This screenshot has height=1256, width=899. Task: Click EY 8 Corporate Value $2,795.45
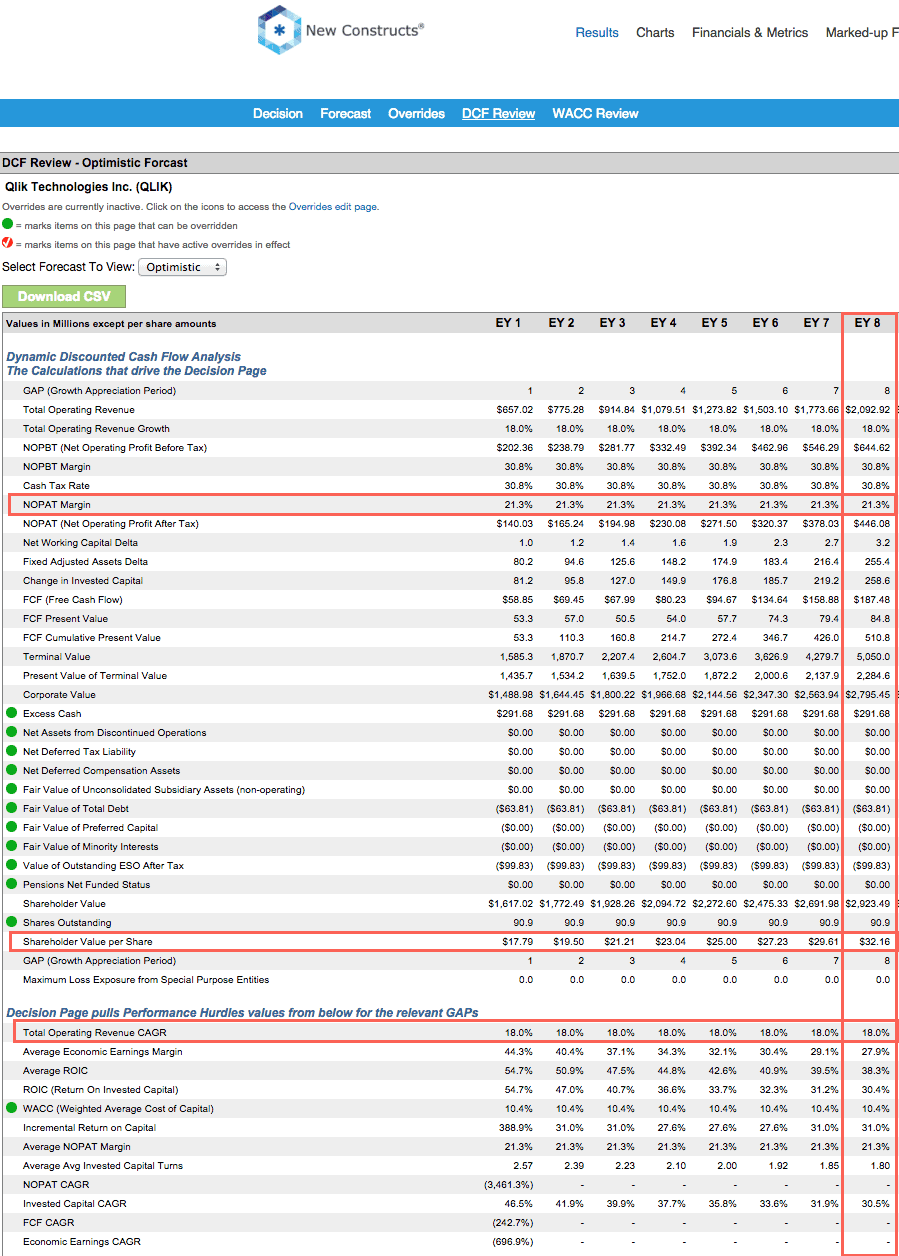point(868,694)
